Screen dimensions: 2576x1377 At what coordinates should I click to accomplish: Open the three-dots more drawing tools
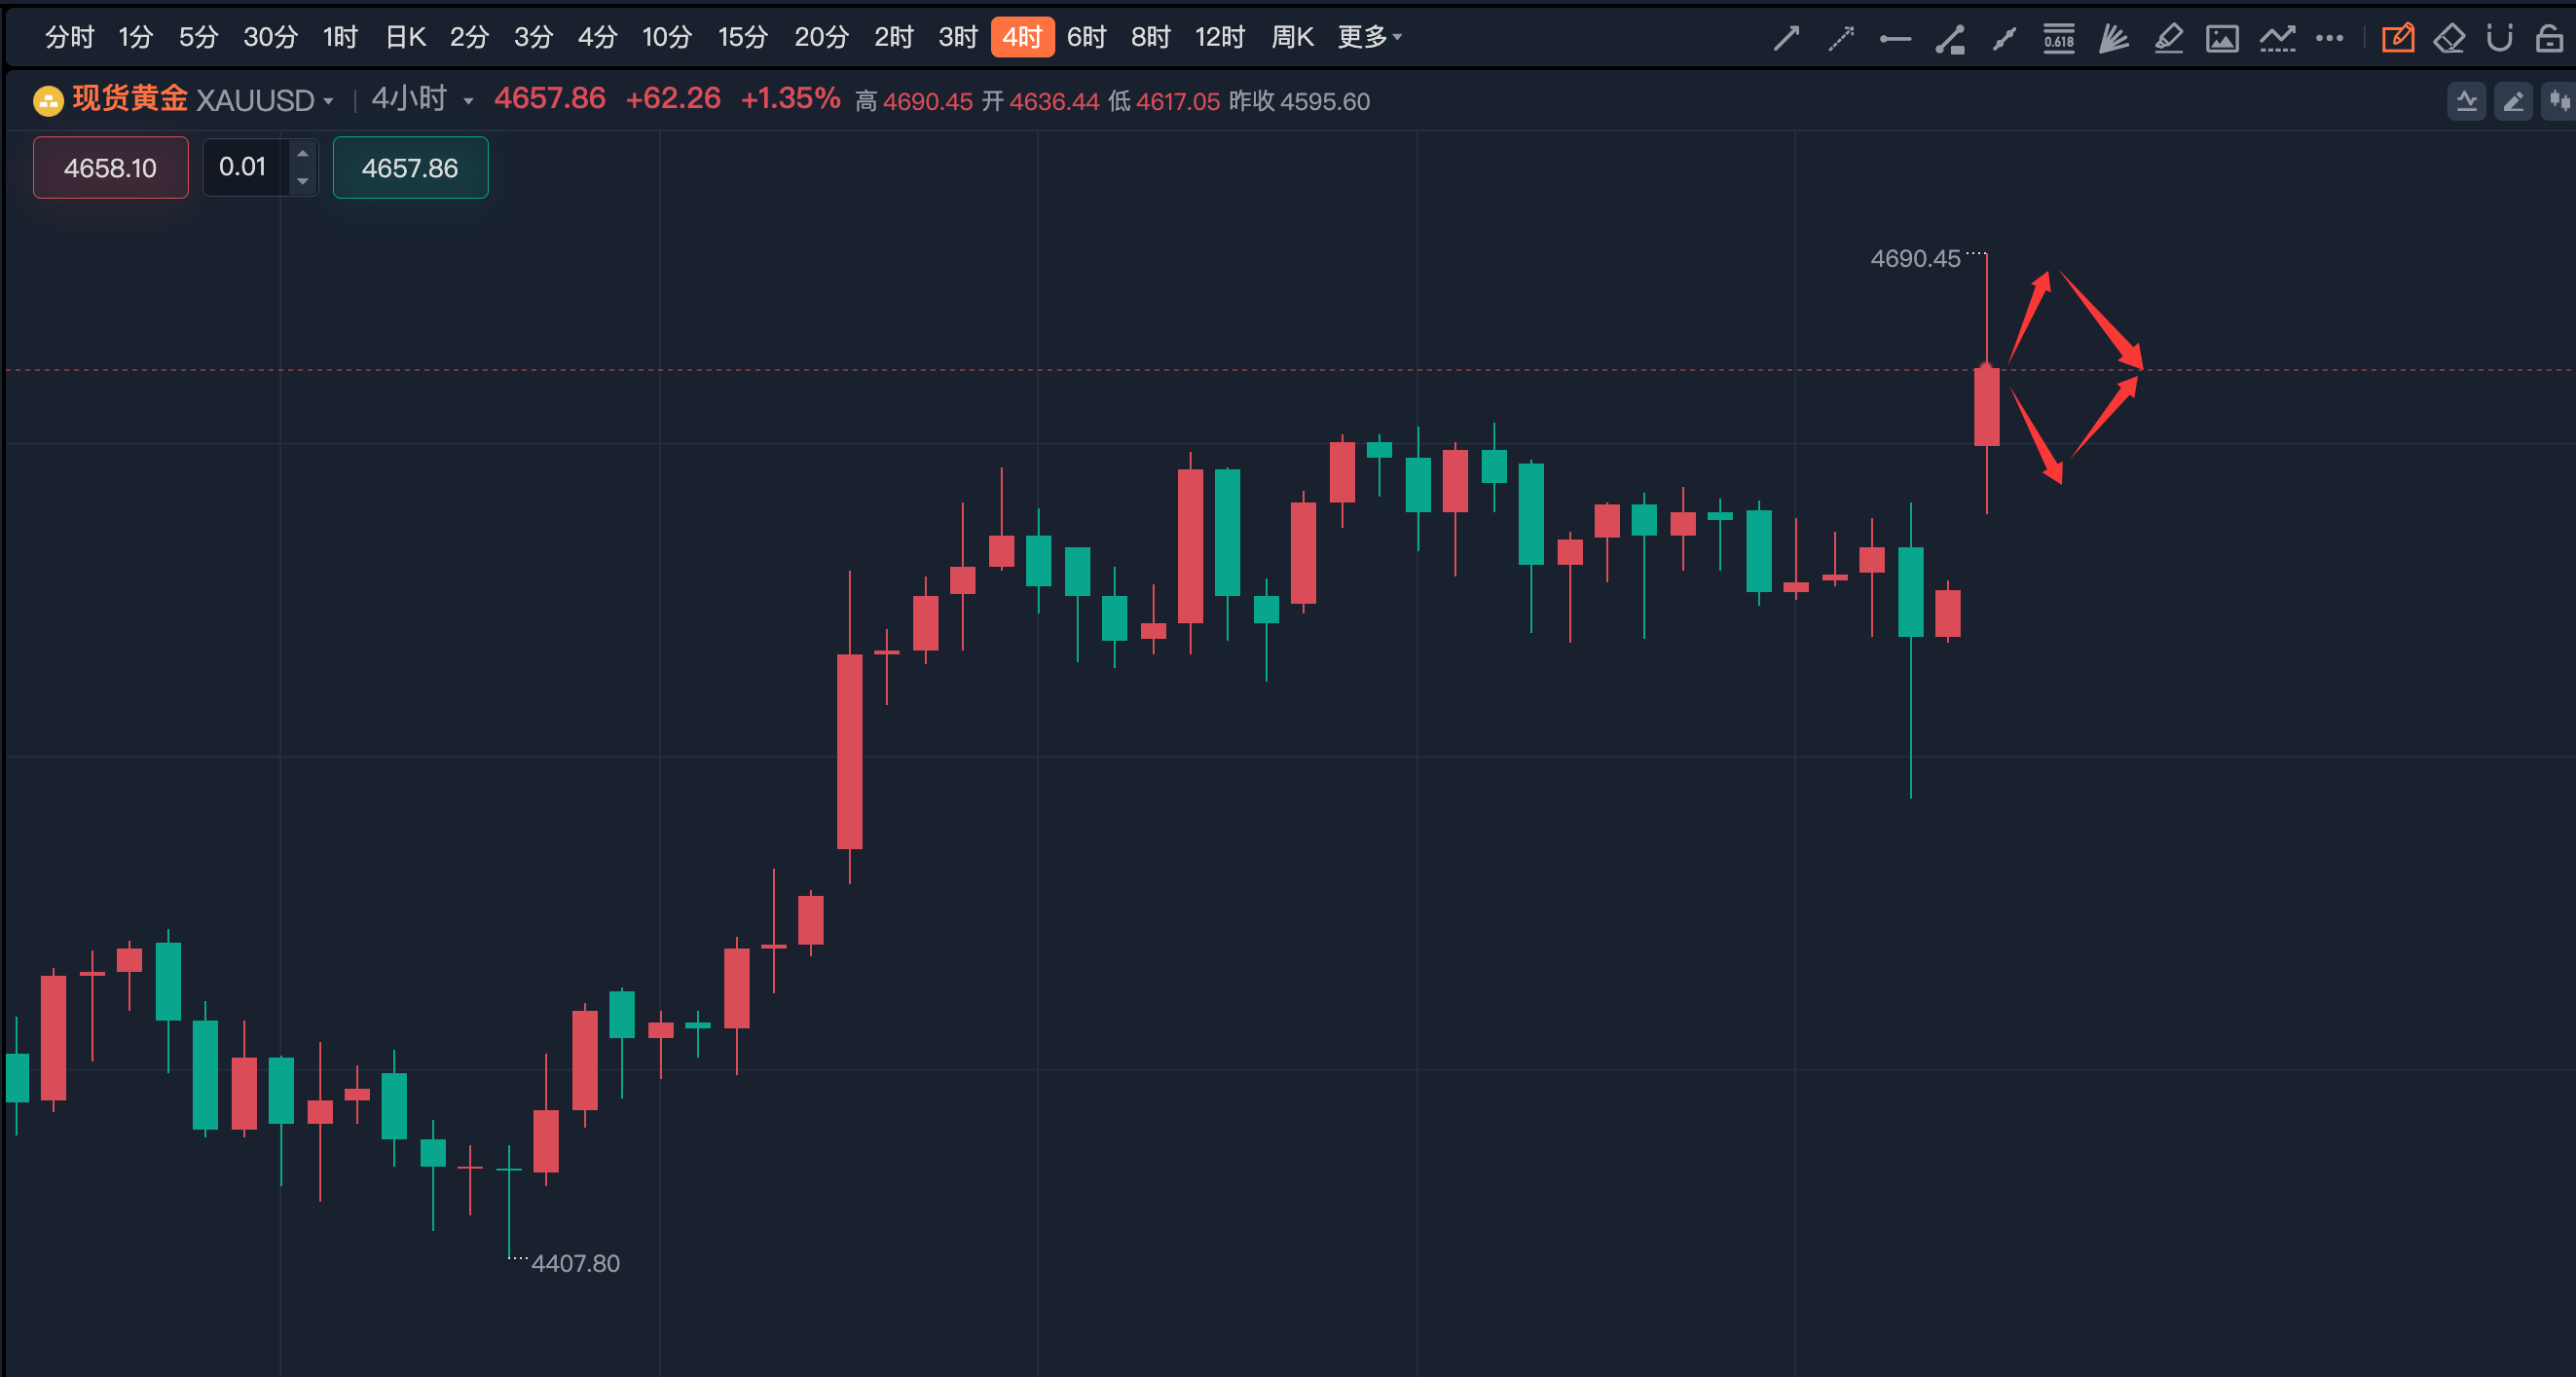pos(2329,39)
